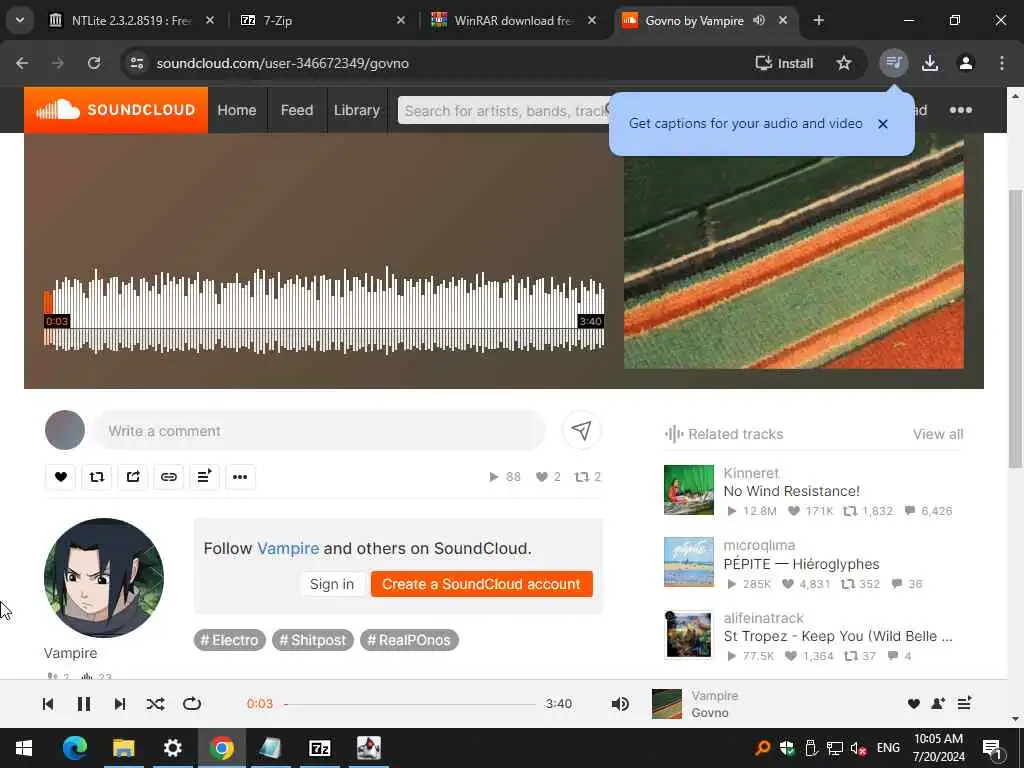1024x768 pixels.
Task: Go back in browser history
Action: (22, 63)
